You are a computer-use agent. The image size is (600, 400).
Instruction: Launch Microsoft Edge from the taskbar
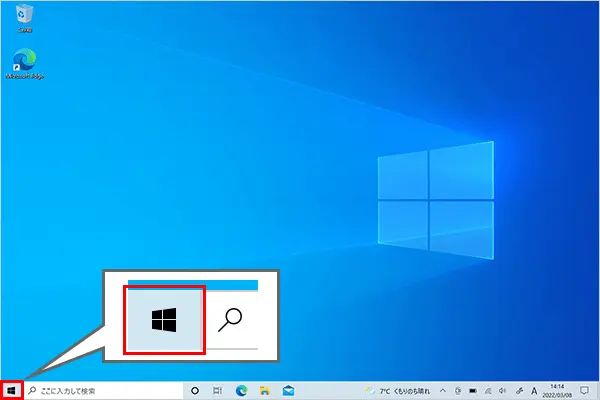click(x=241, y=391)
